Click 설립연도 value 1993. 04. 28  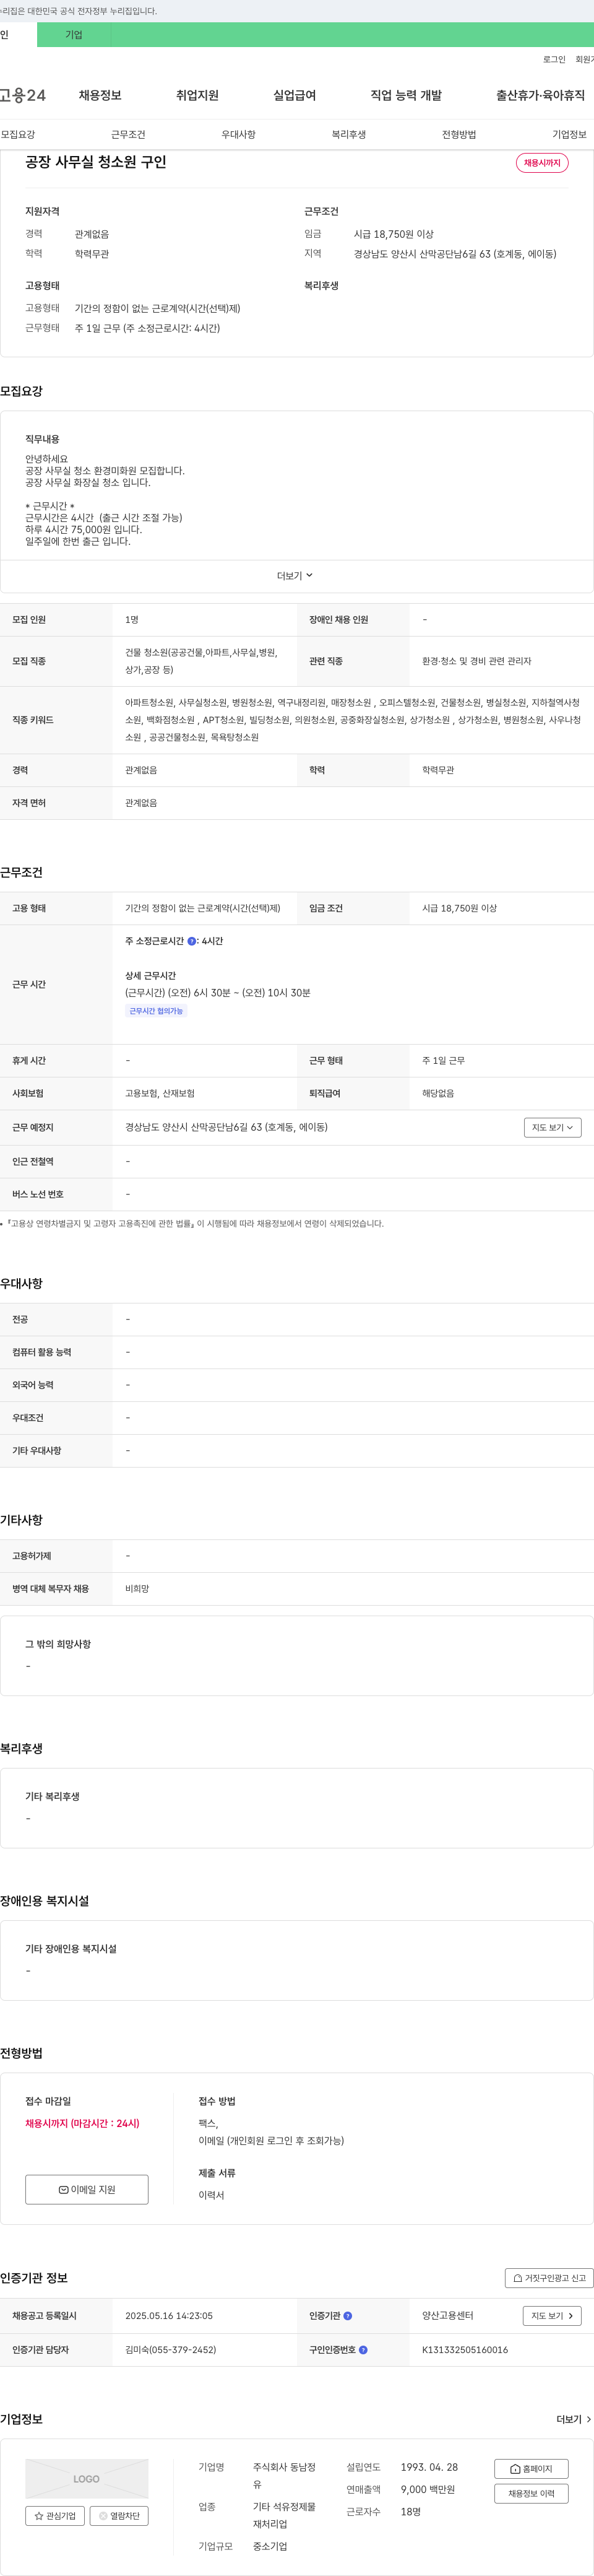tap(429, 2468)
